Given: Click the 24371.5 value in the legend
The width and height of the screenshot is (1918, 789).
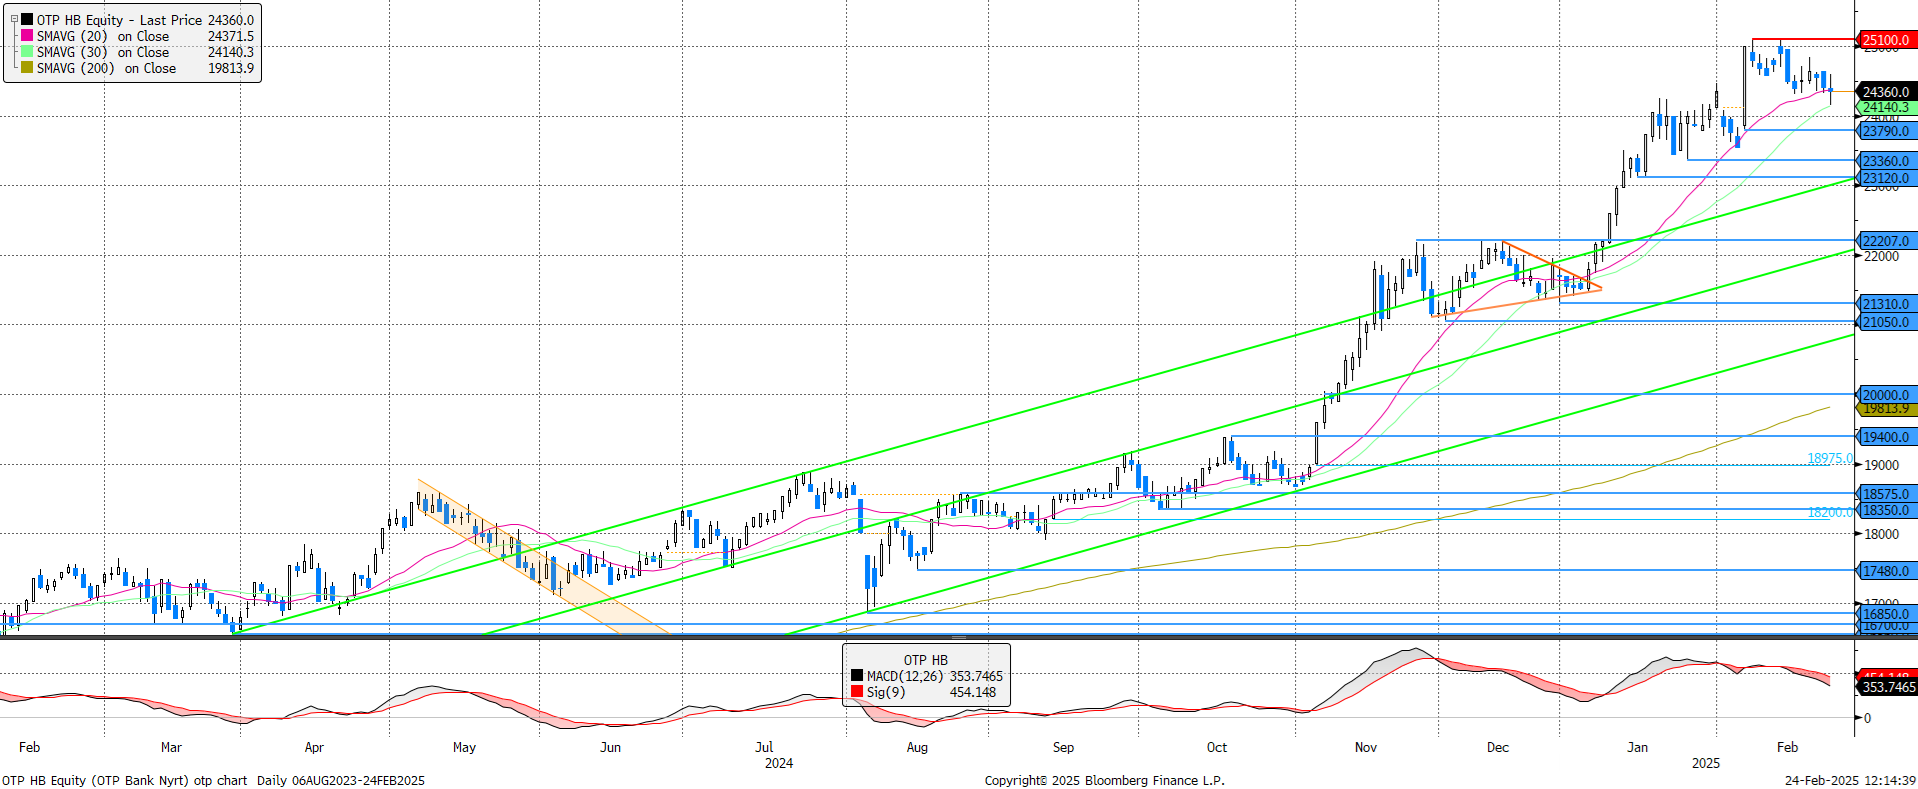Looking at the screenshot, I should (x=231, y=36).
